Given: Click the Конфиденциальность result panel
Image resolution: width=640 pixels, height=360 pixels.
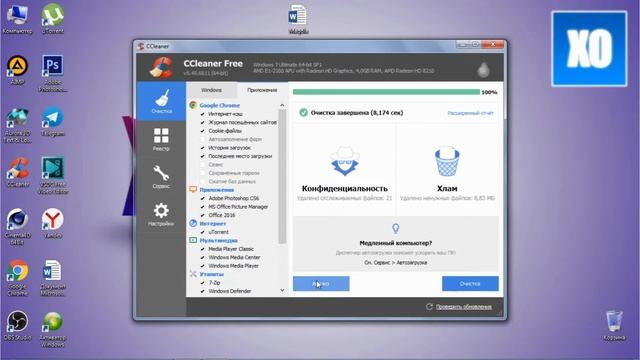Looking at the screenshot, I should [x=344, y=170].
